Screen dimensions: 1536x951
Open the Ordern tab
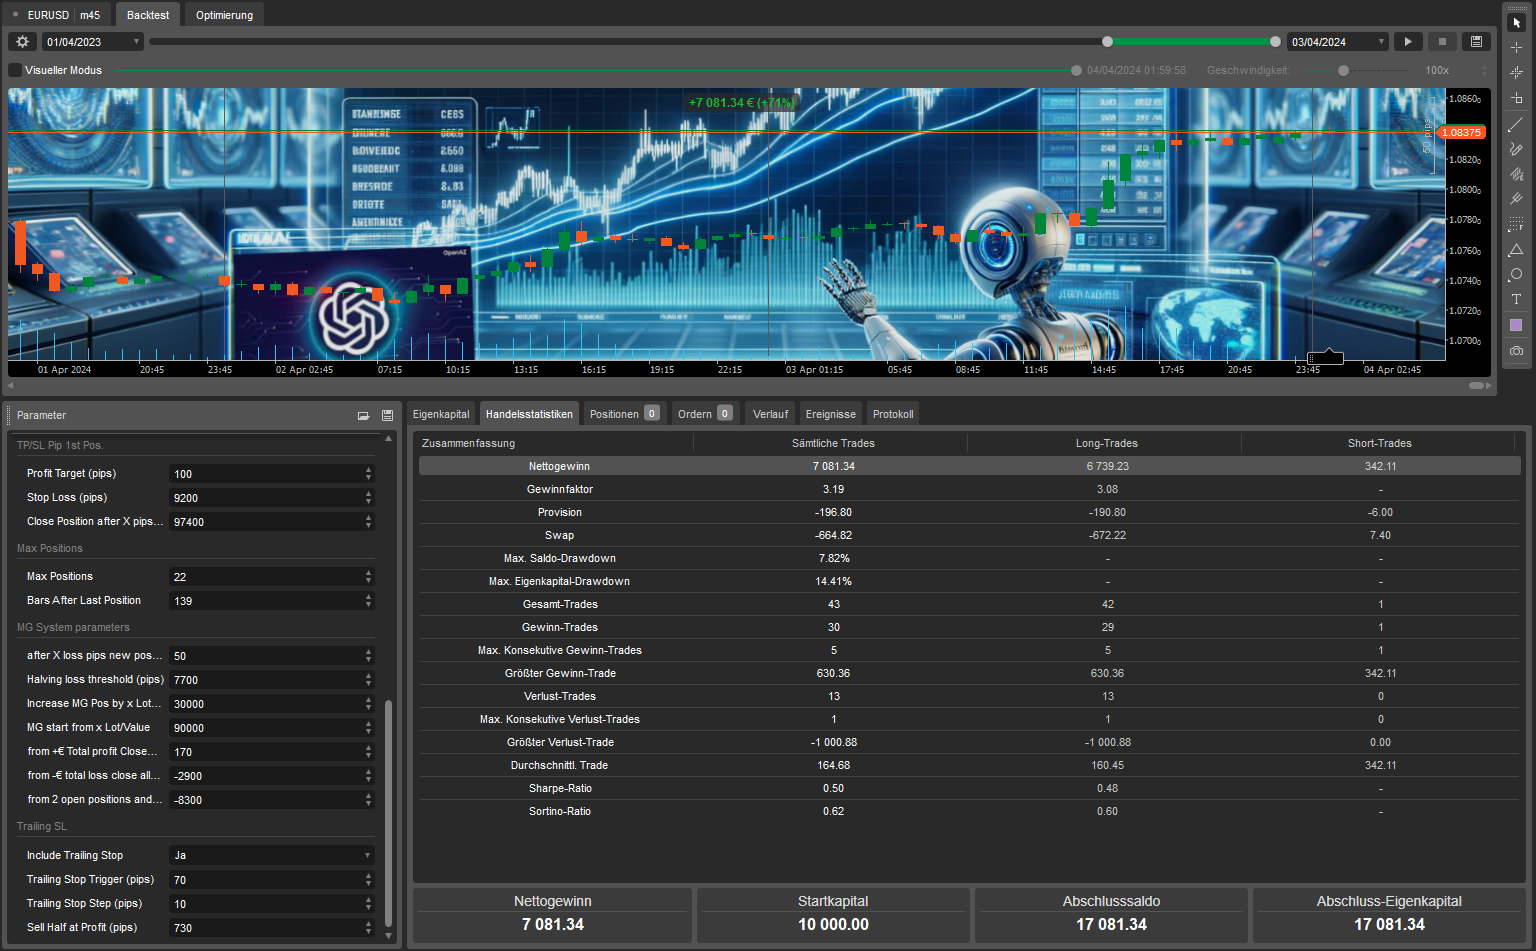pos(704,414)
